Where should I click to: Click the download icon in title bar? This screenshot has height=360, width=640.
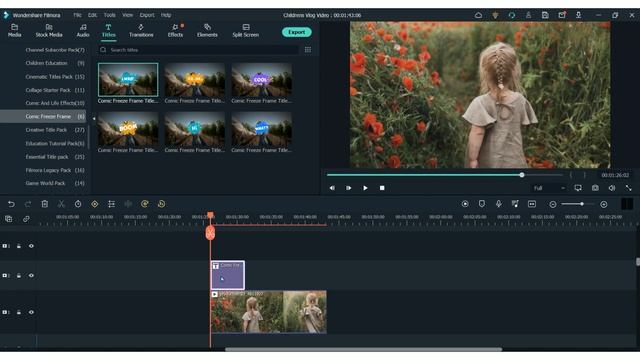[578, 15]
